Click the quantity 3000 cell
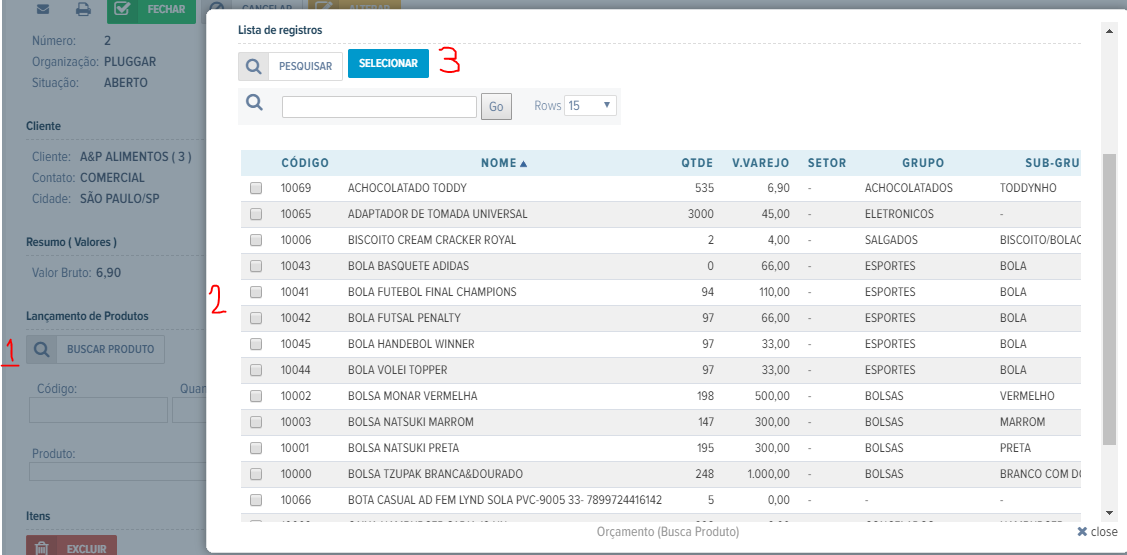 pyautogui.click(x=701, y=214)
